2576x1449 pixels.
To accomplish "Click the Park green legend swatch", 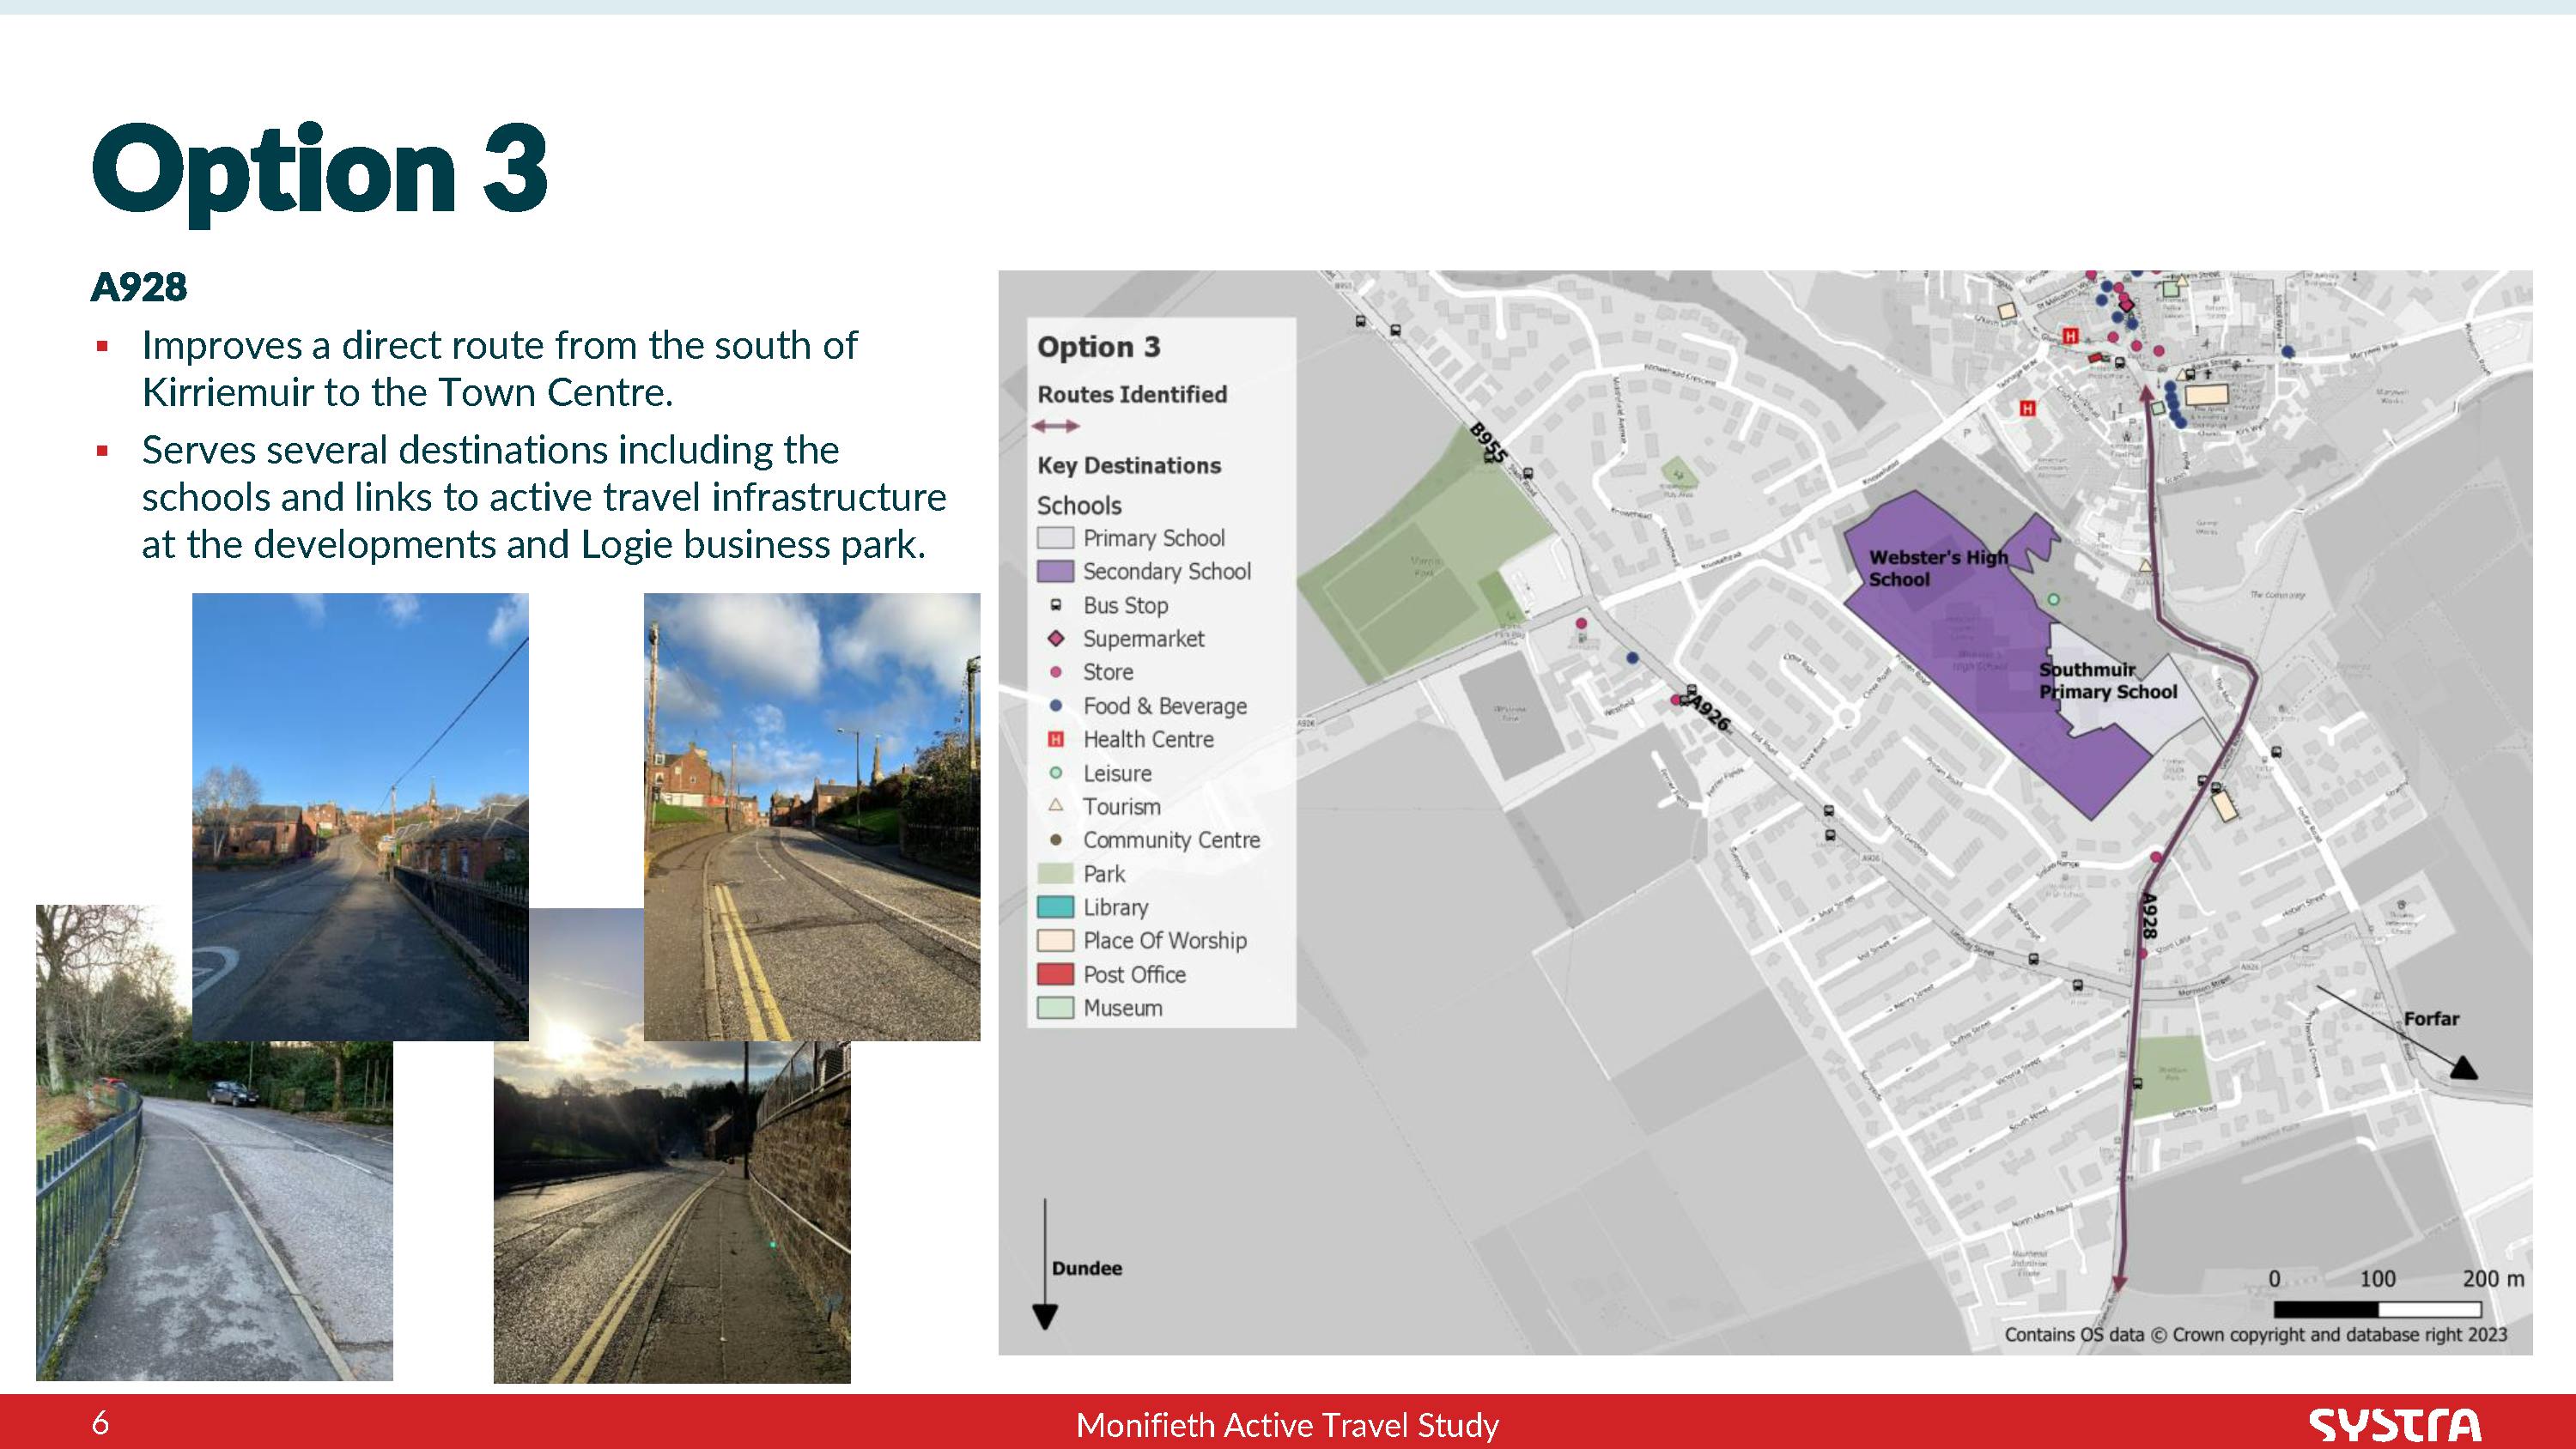I will (x=1055, y=874).
